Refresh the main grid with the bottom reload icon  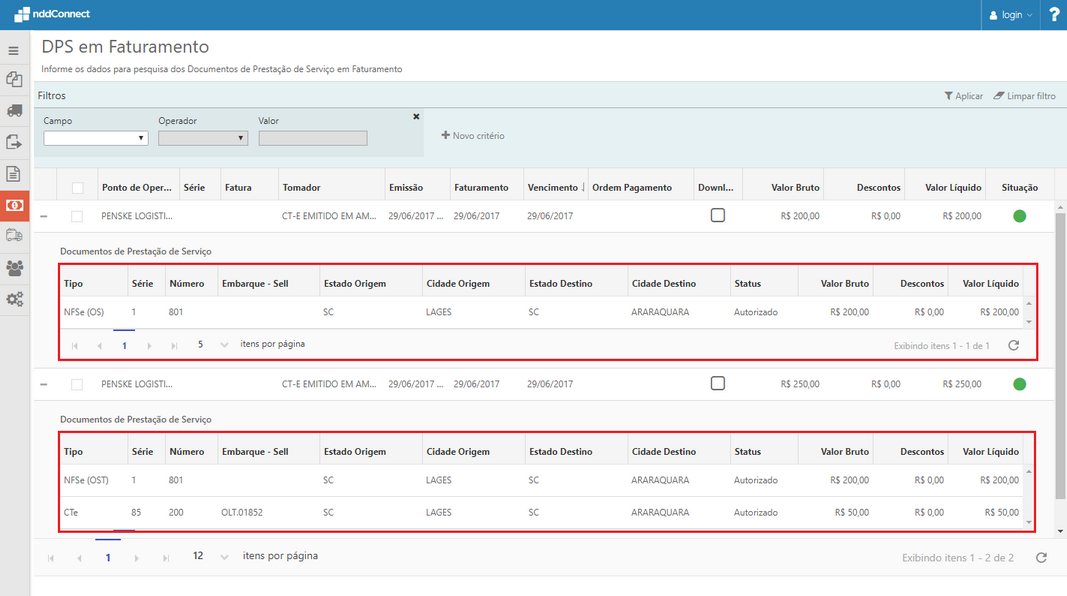(1041, 558)
